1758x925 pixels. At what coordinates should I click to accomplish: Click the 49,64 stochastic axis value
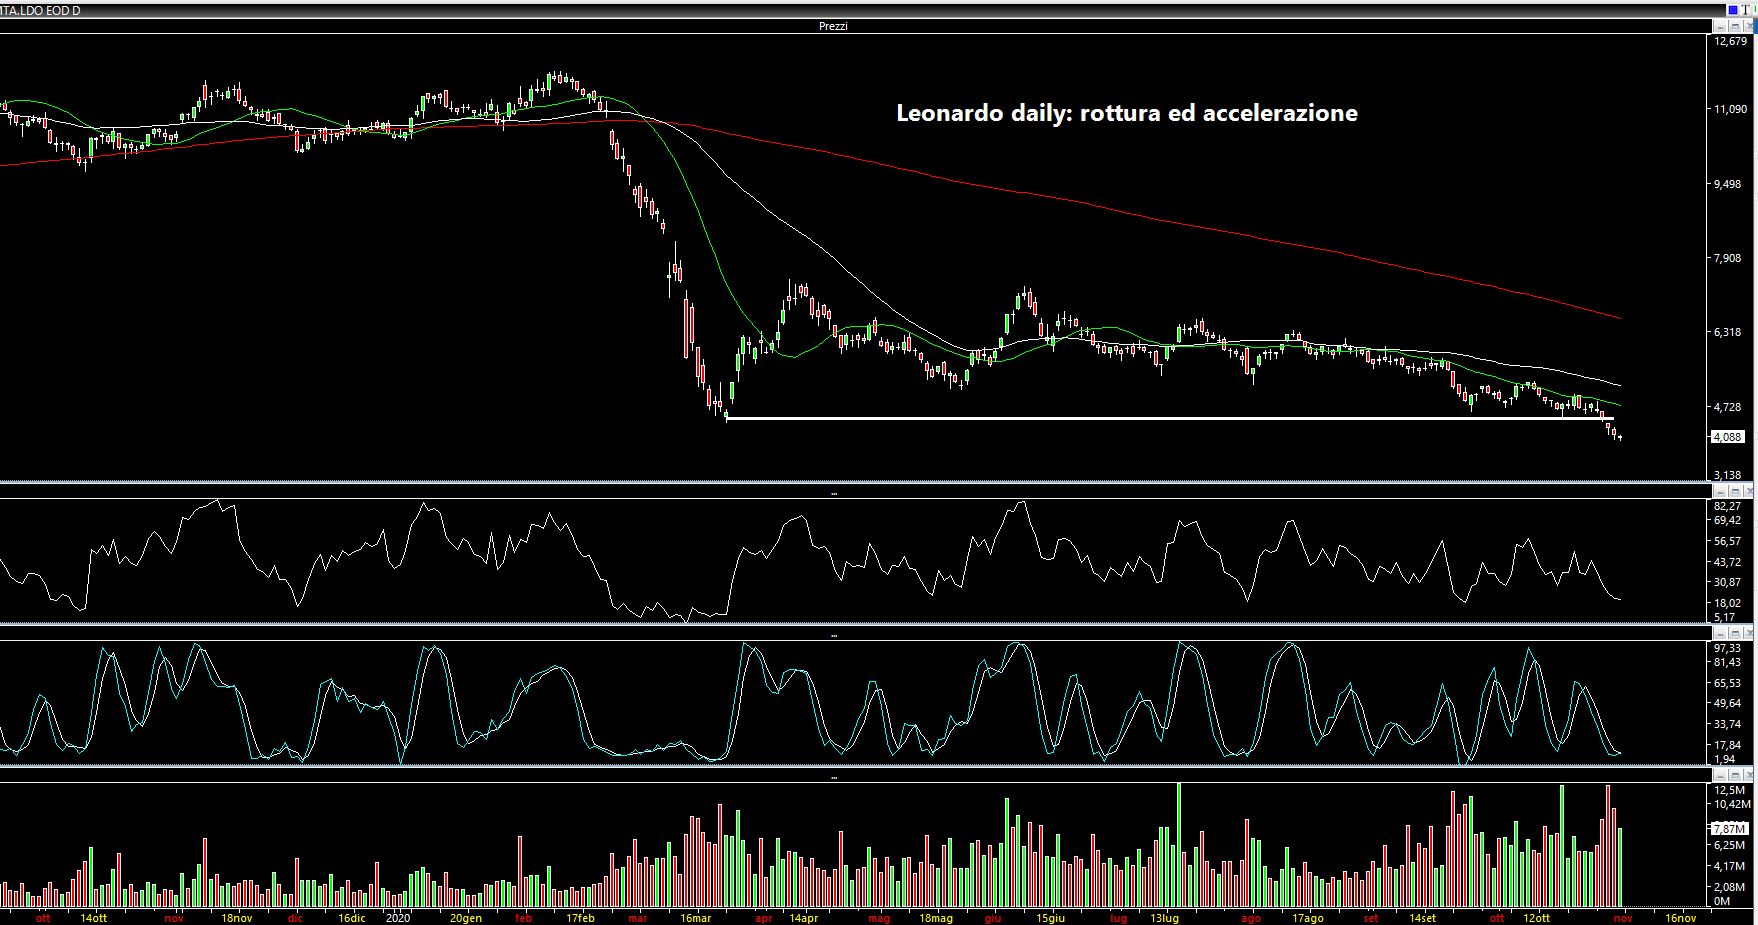point(1728,703)
